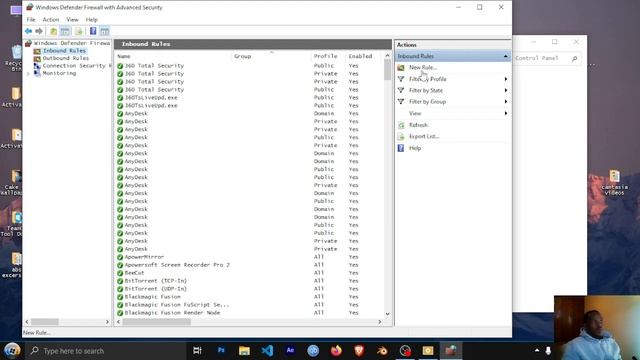The image size is (640, 360).
Task: Open Visual Studio Code from taskbar
Action: pyautogui.click(x=267, y=351)
